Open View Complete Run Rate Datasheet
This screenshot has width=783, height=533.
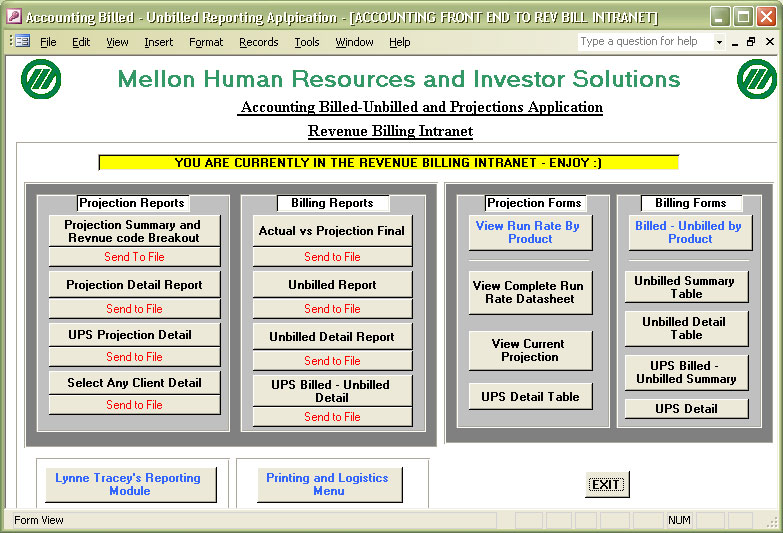click(x=530, y=292)
